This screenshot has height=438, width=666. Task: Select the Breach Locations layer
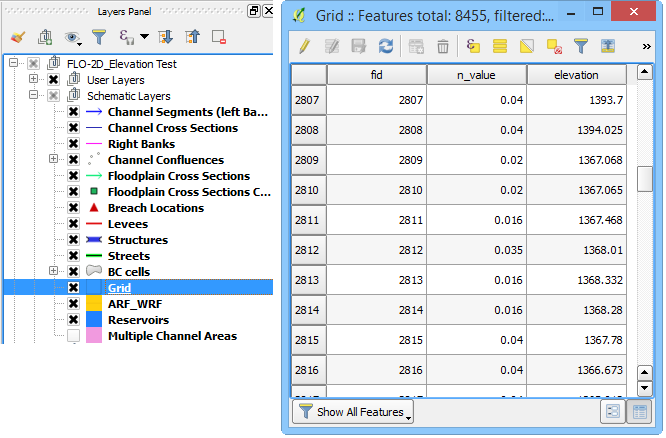tap(155, 208)
